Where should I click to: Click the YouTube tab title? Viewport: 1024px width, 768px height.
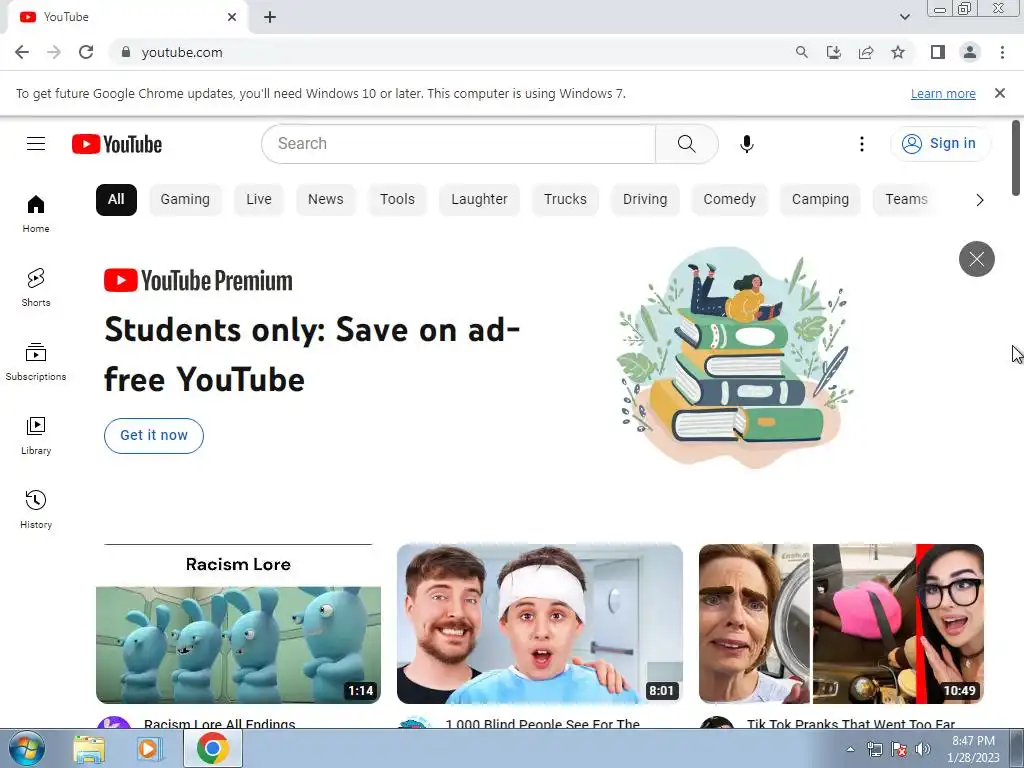[66, 17]
